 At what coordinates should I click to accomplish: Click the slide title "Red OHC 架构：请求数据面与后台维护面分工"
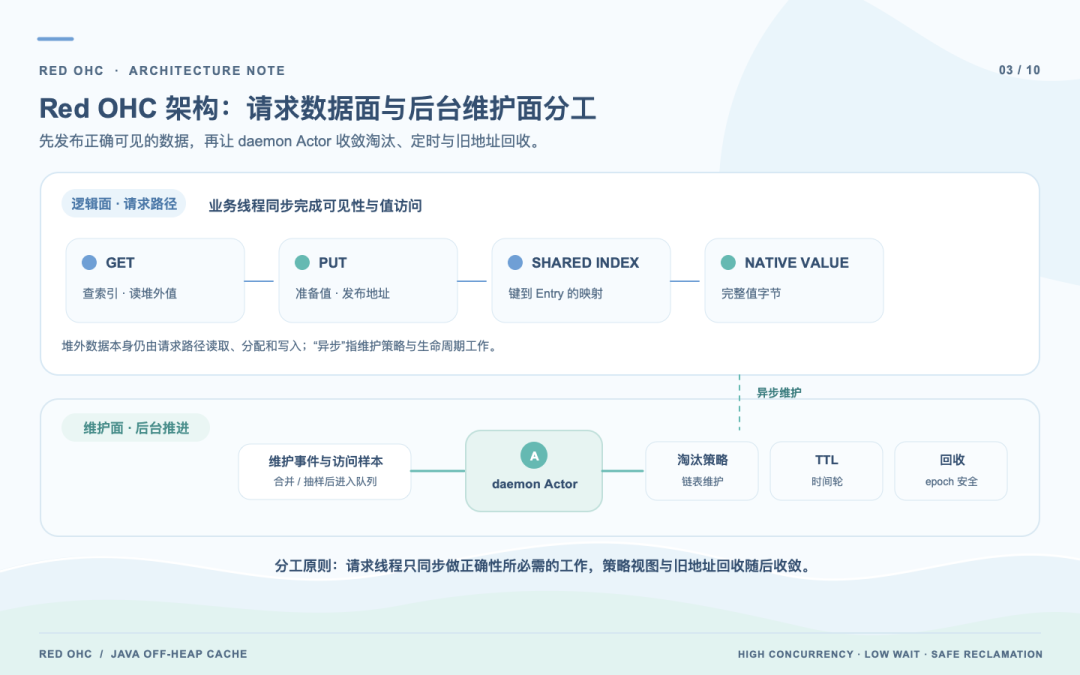pos(318,108)
